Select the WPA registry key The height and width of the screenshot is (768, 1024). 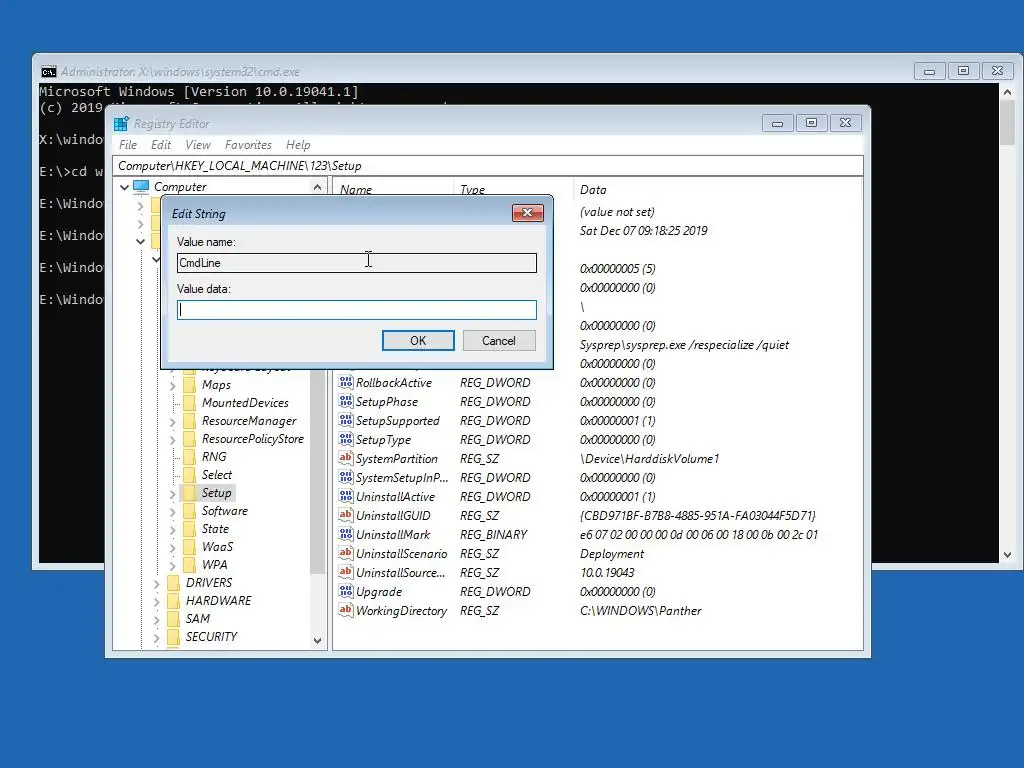click(x=214, y=565)
